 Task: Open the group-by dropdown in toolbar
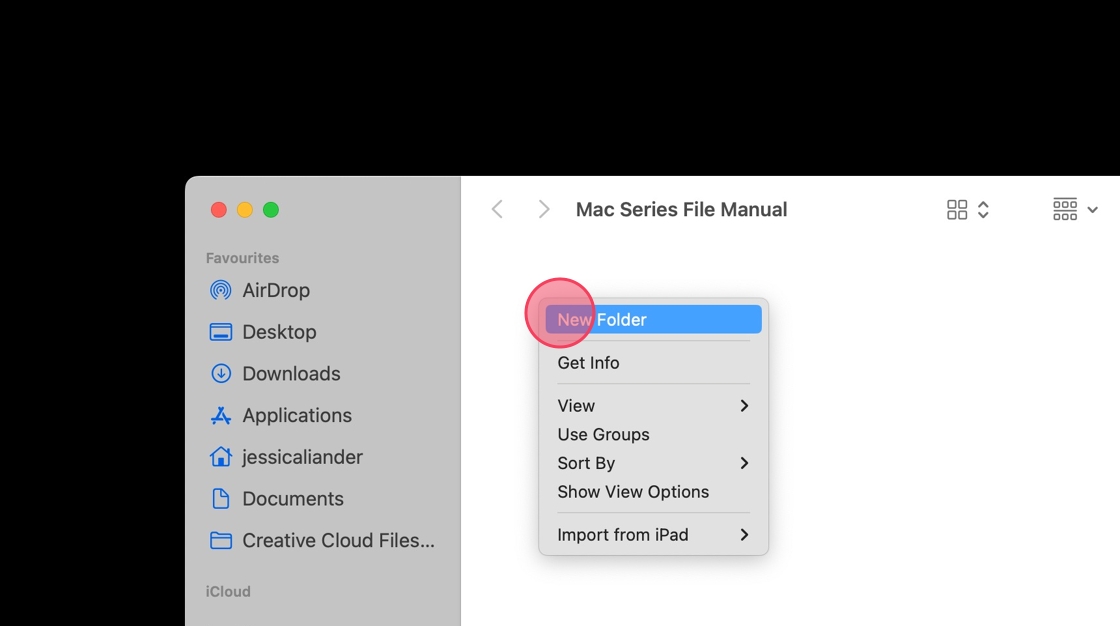coord(1075,209)
